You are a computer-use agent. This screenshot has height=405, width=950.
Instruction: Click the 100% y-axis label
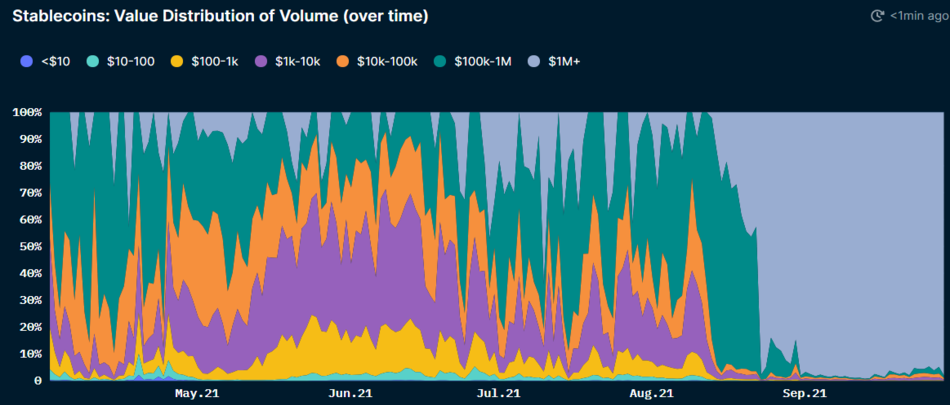(x=27, y=112)
